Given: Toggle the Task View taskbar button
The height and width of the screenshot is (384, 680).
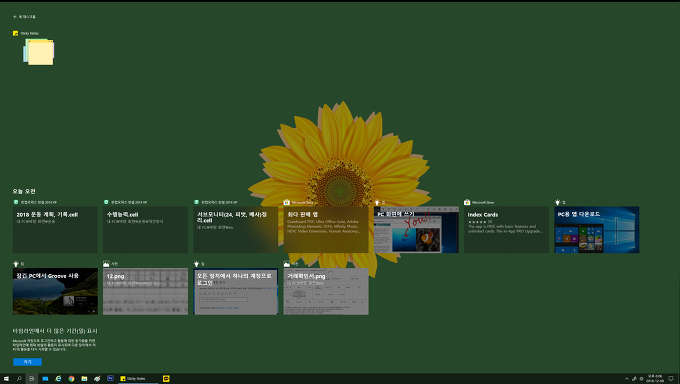Looking at the screenshot, I should click(32, 379).
